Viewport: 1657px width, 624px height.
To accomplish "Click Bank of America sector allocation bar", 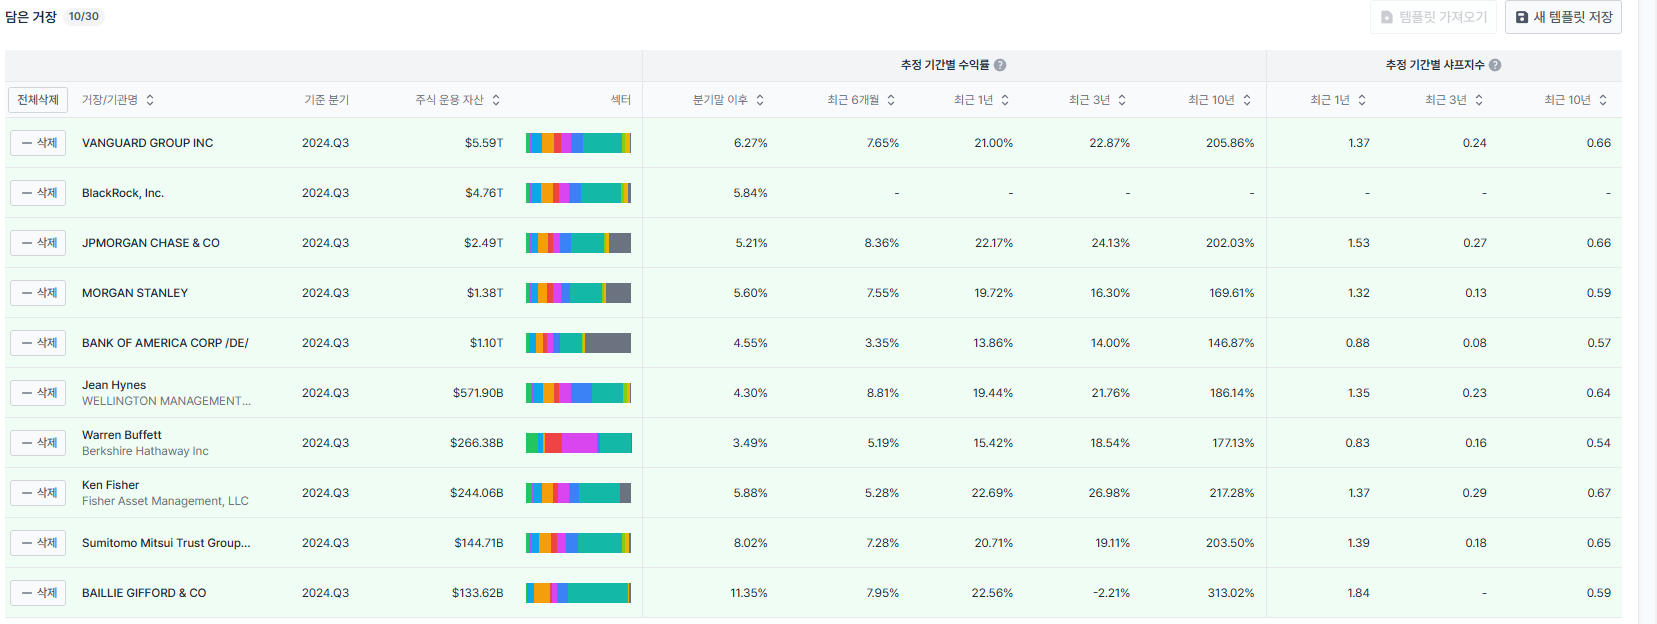I will point(578,343).
